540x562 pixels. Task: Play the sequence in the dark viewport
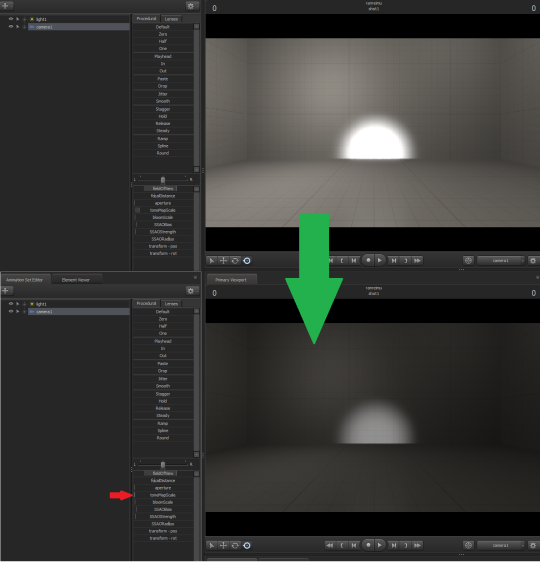pyautogui.click(x=380, y=545)
